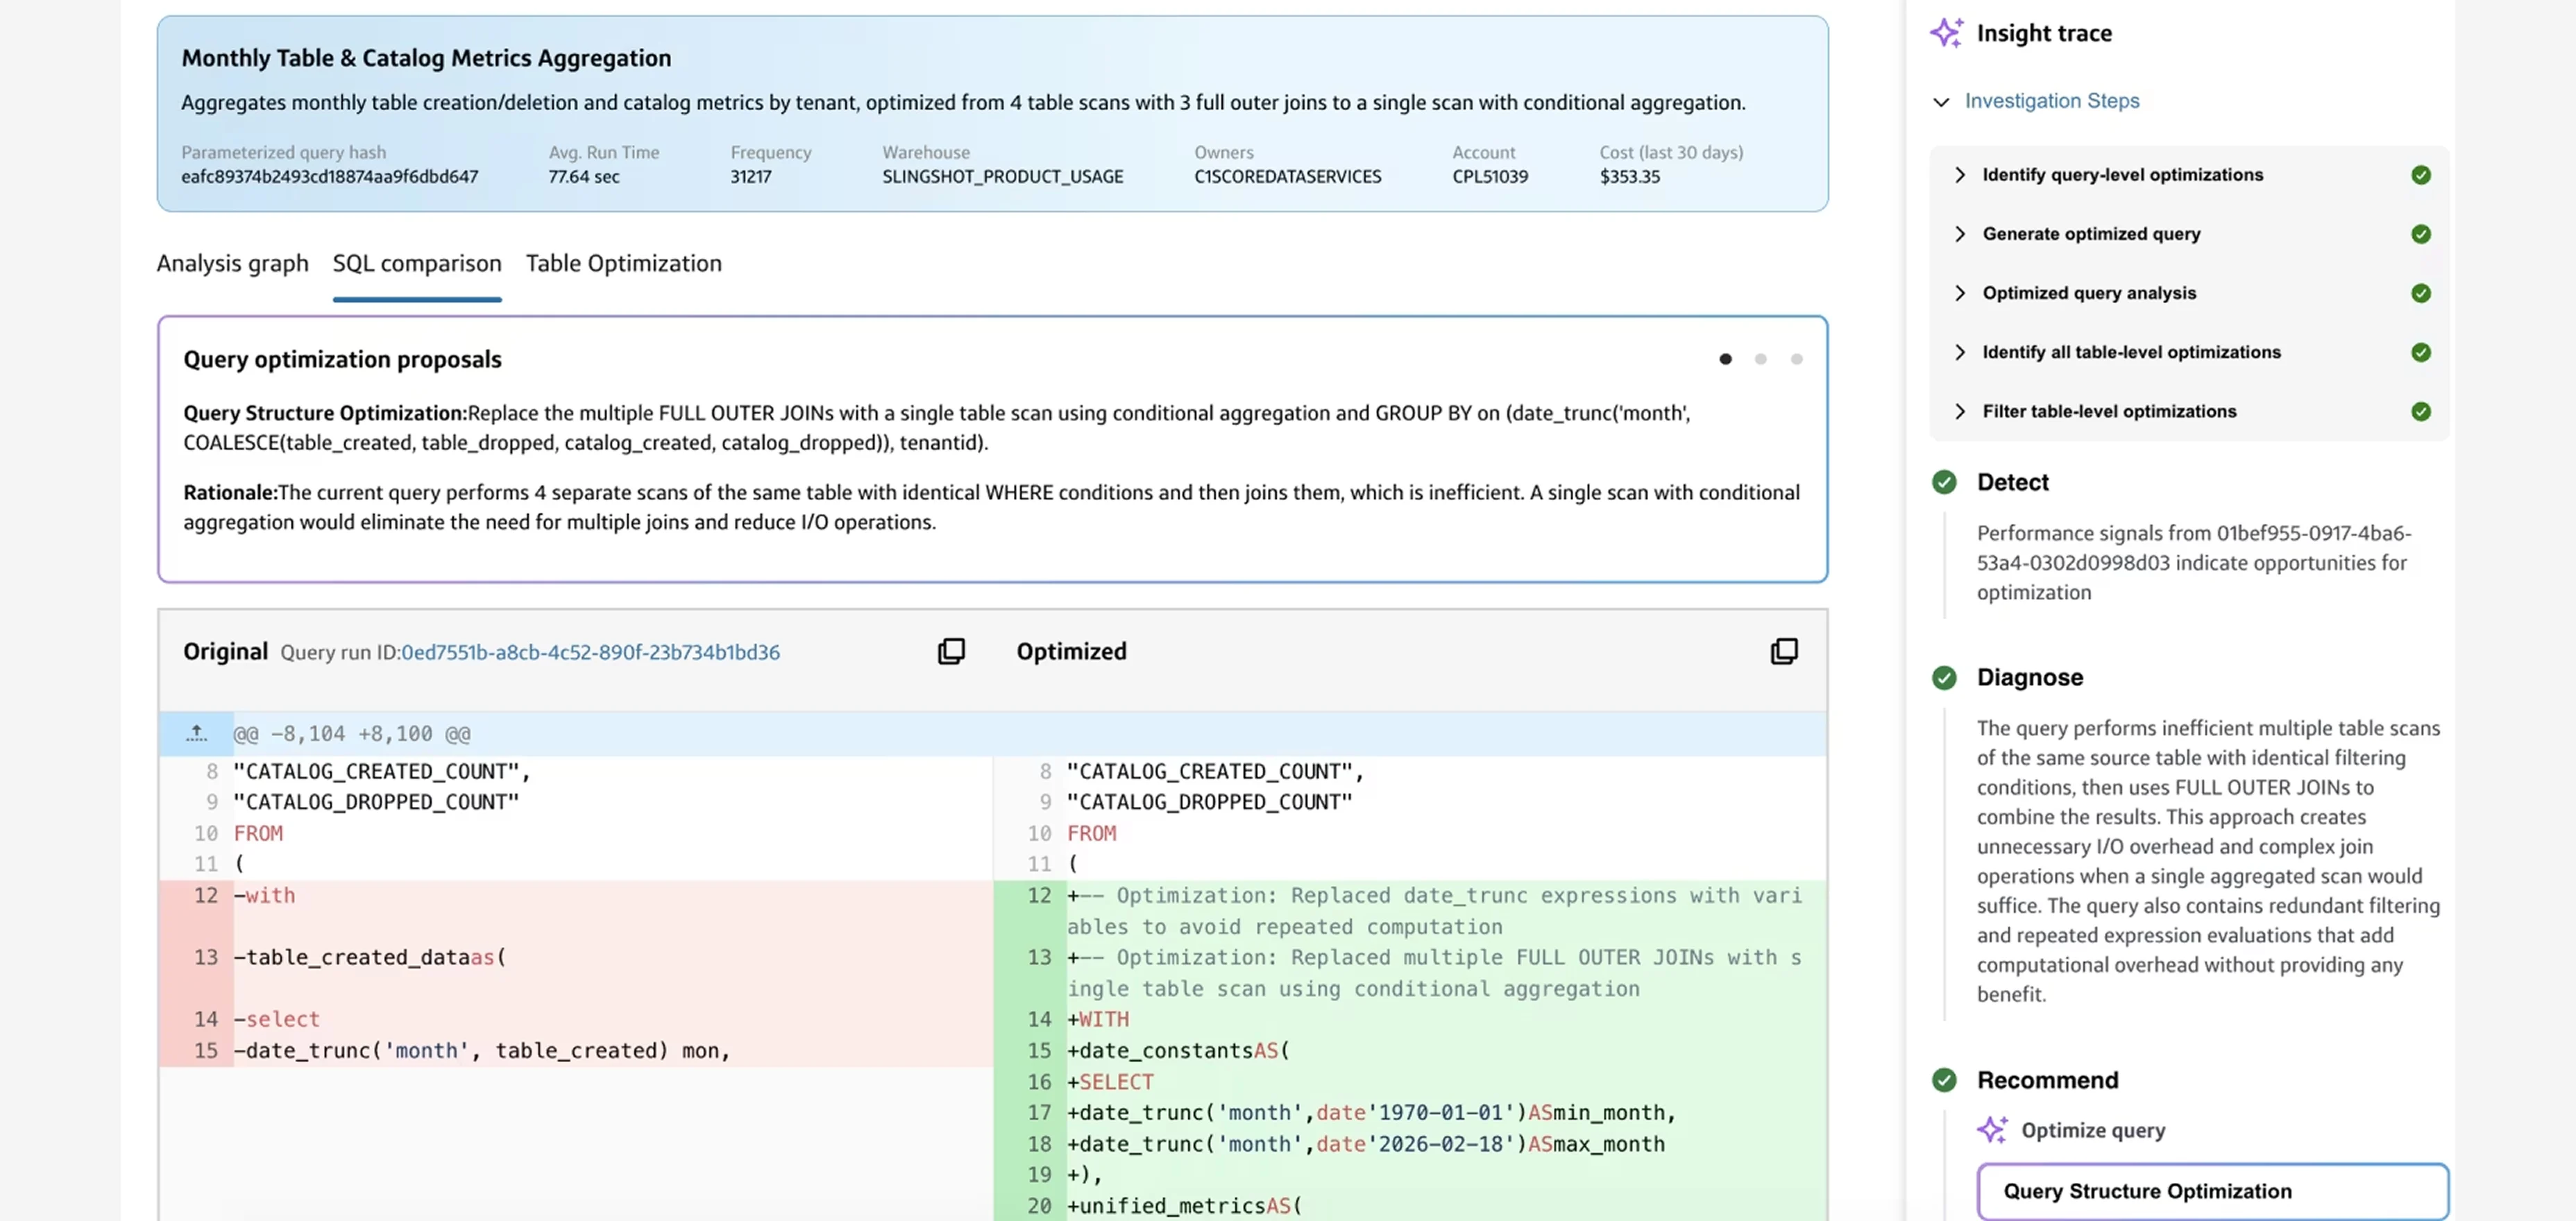Viewport: 2576px width, 1221px height.
Task: Click the 77.64 sec run time
Action: pos(584,177)
